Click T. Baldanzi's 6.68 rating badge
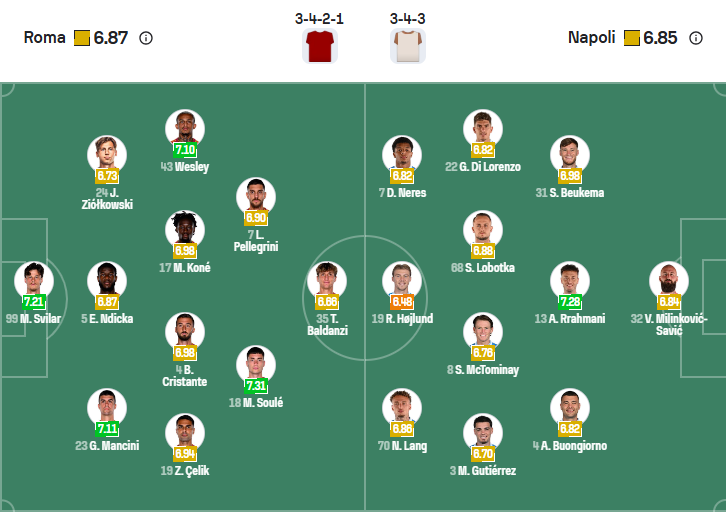 [x=327, y=301]
